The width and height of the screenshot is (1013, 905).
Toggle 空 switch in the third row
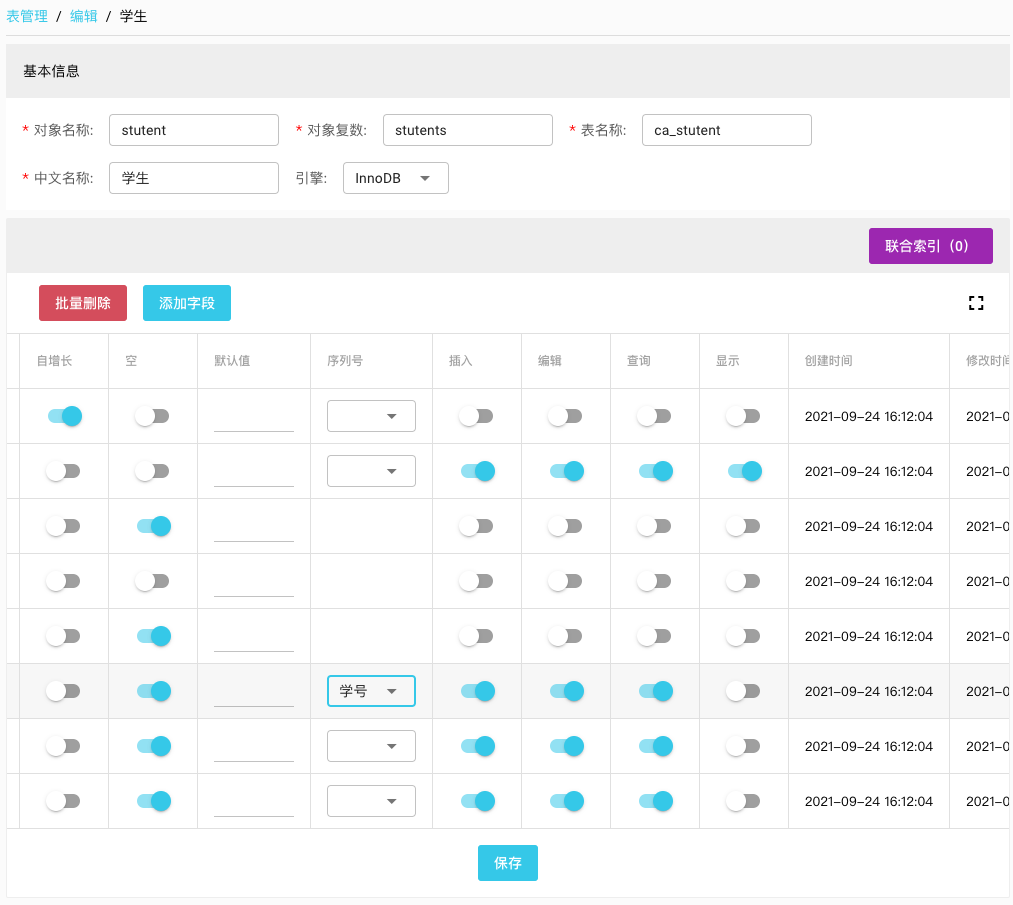153,526
